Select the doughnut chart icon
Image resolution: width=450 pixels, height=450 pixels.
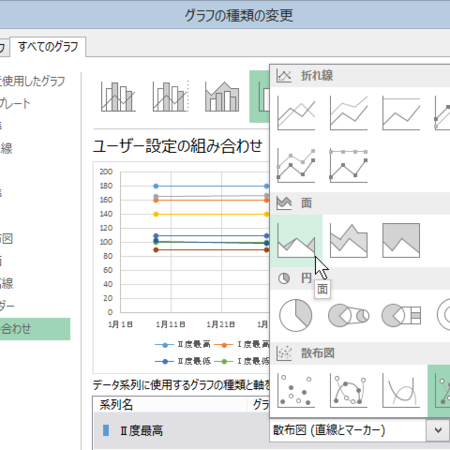point(443,315)
